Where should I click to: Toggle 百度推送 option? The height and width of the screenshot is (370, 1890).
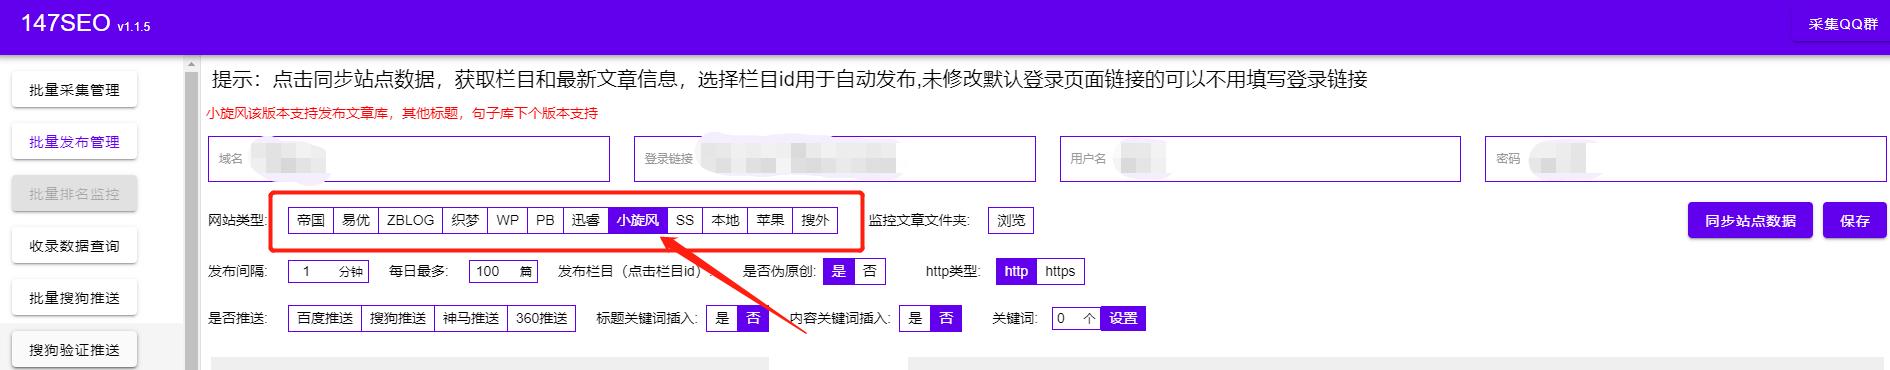pos(325,318)
